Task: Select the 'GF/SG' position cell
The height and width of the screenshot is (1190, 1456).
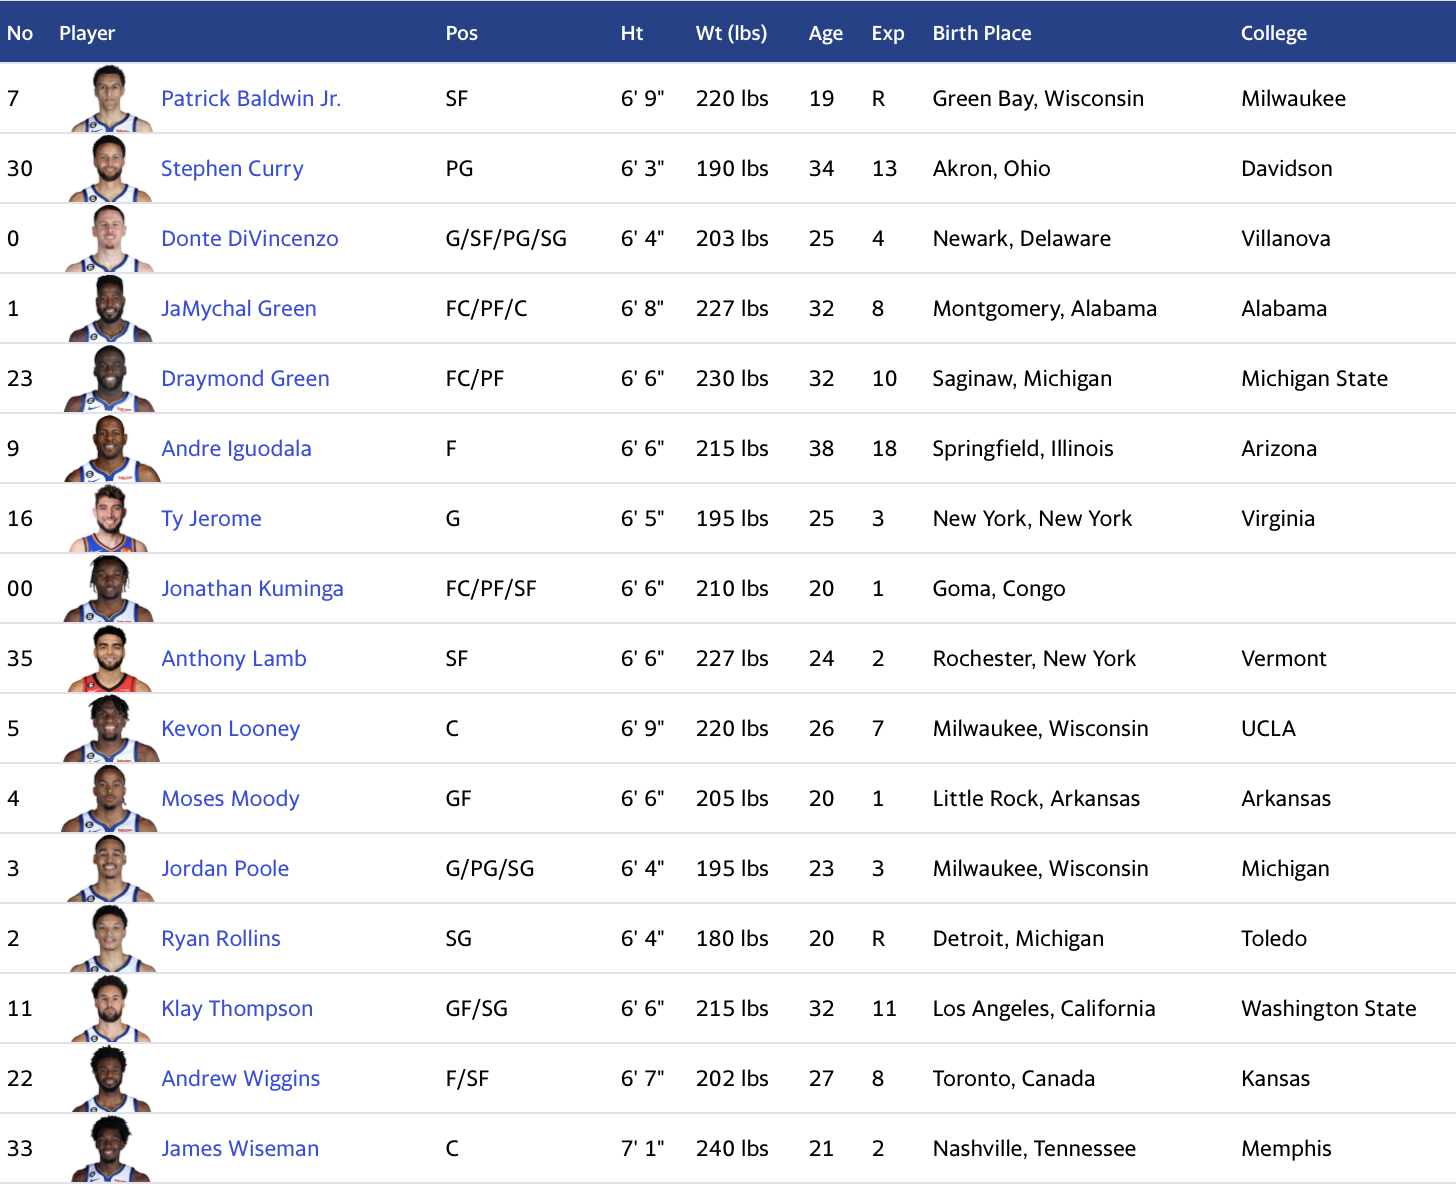Action: (477, 1008)
